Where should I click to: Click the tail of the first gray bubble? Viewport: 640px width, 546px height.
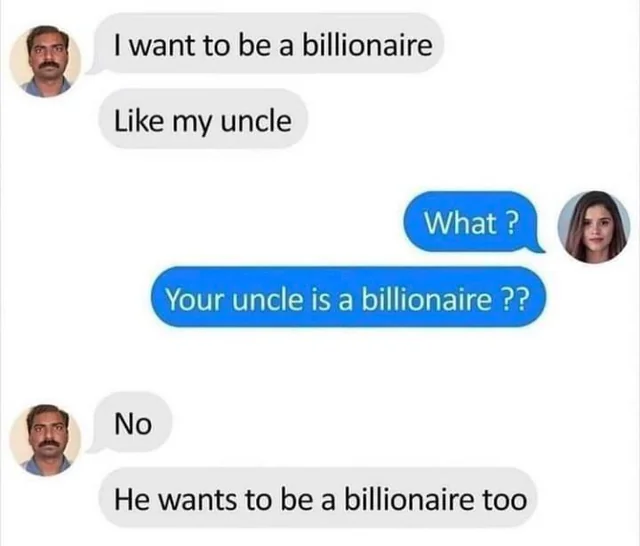(x=95, y=69)
